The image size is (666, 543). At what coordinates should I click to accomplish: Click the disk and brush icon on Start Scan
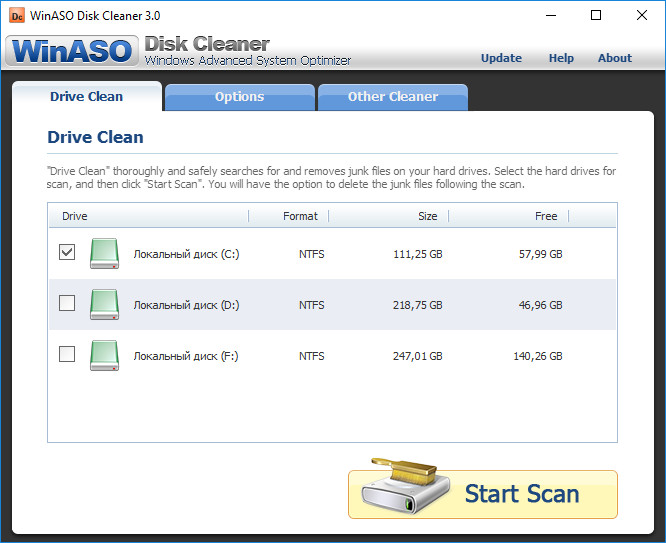tap(406, 486)
